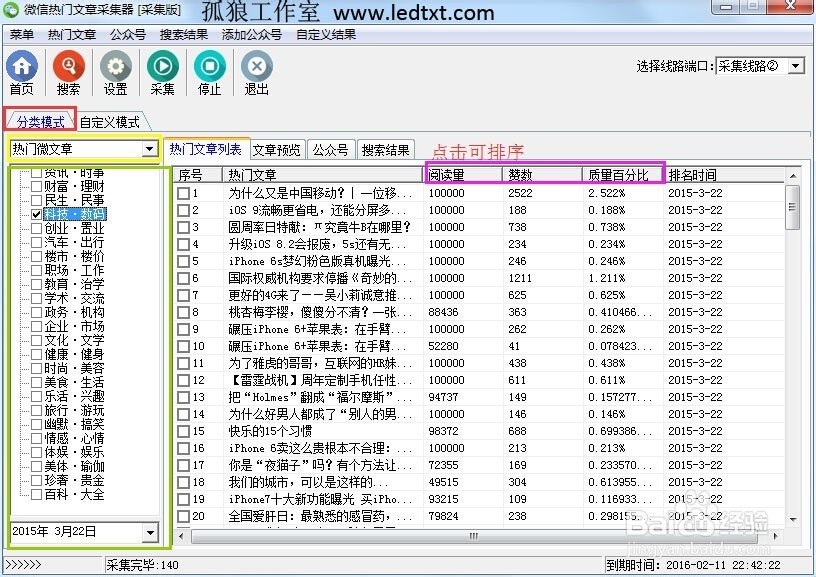Tick checkbox for article row 5

[183, 262]
